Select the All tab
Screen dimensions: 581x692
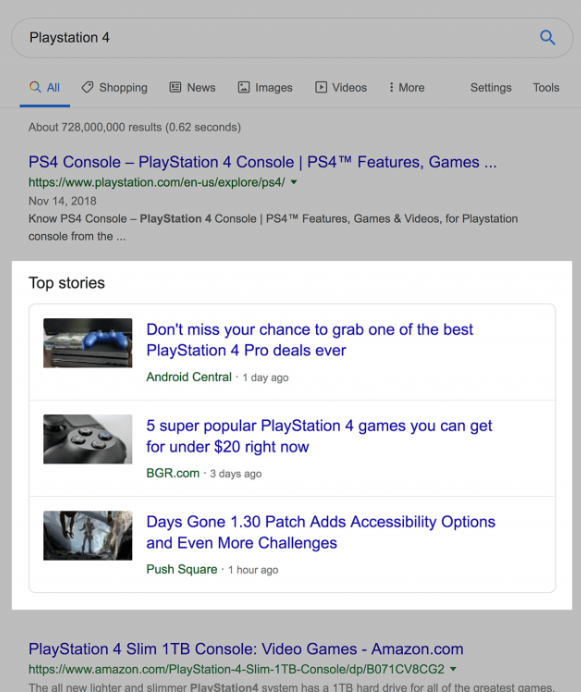coord(45,88)
